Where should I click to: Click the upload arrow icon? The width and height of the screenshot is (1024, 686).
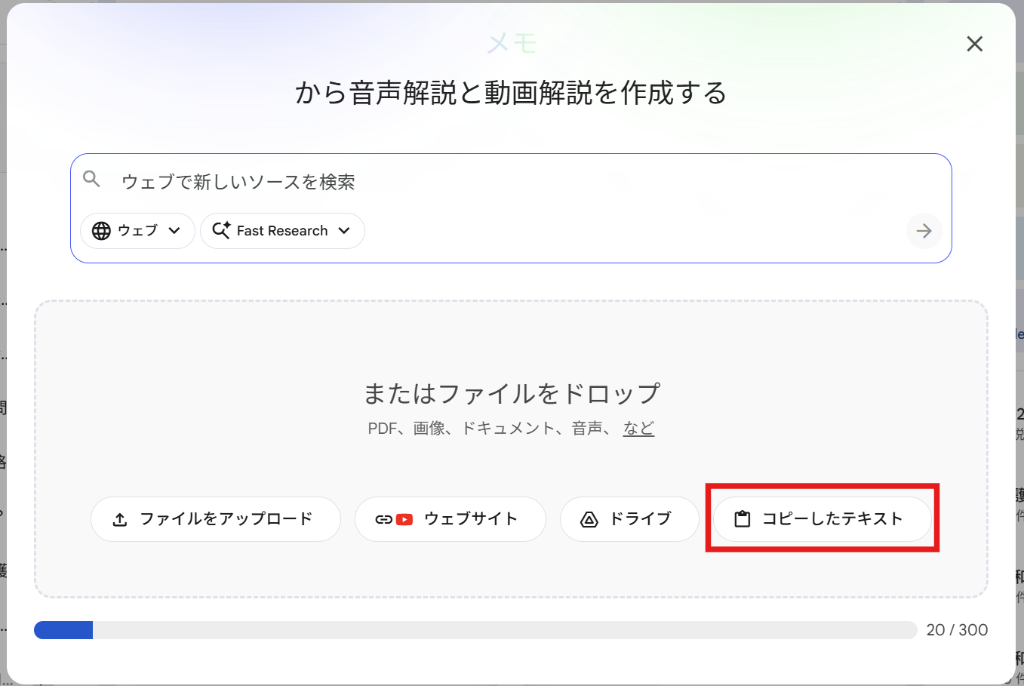coord(120,519)
